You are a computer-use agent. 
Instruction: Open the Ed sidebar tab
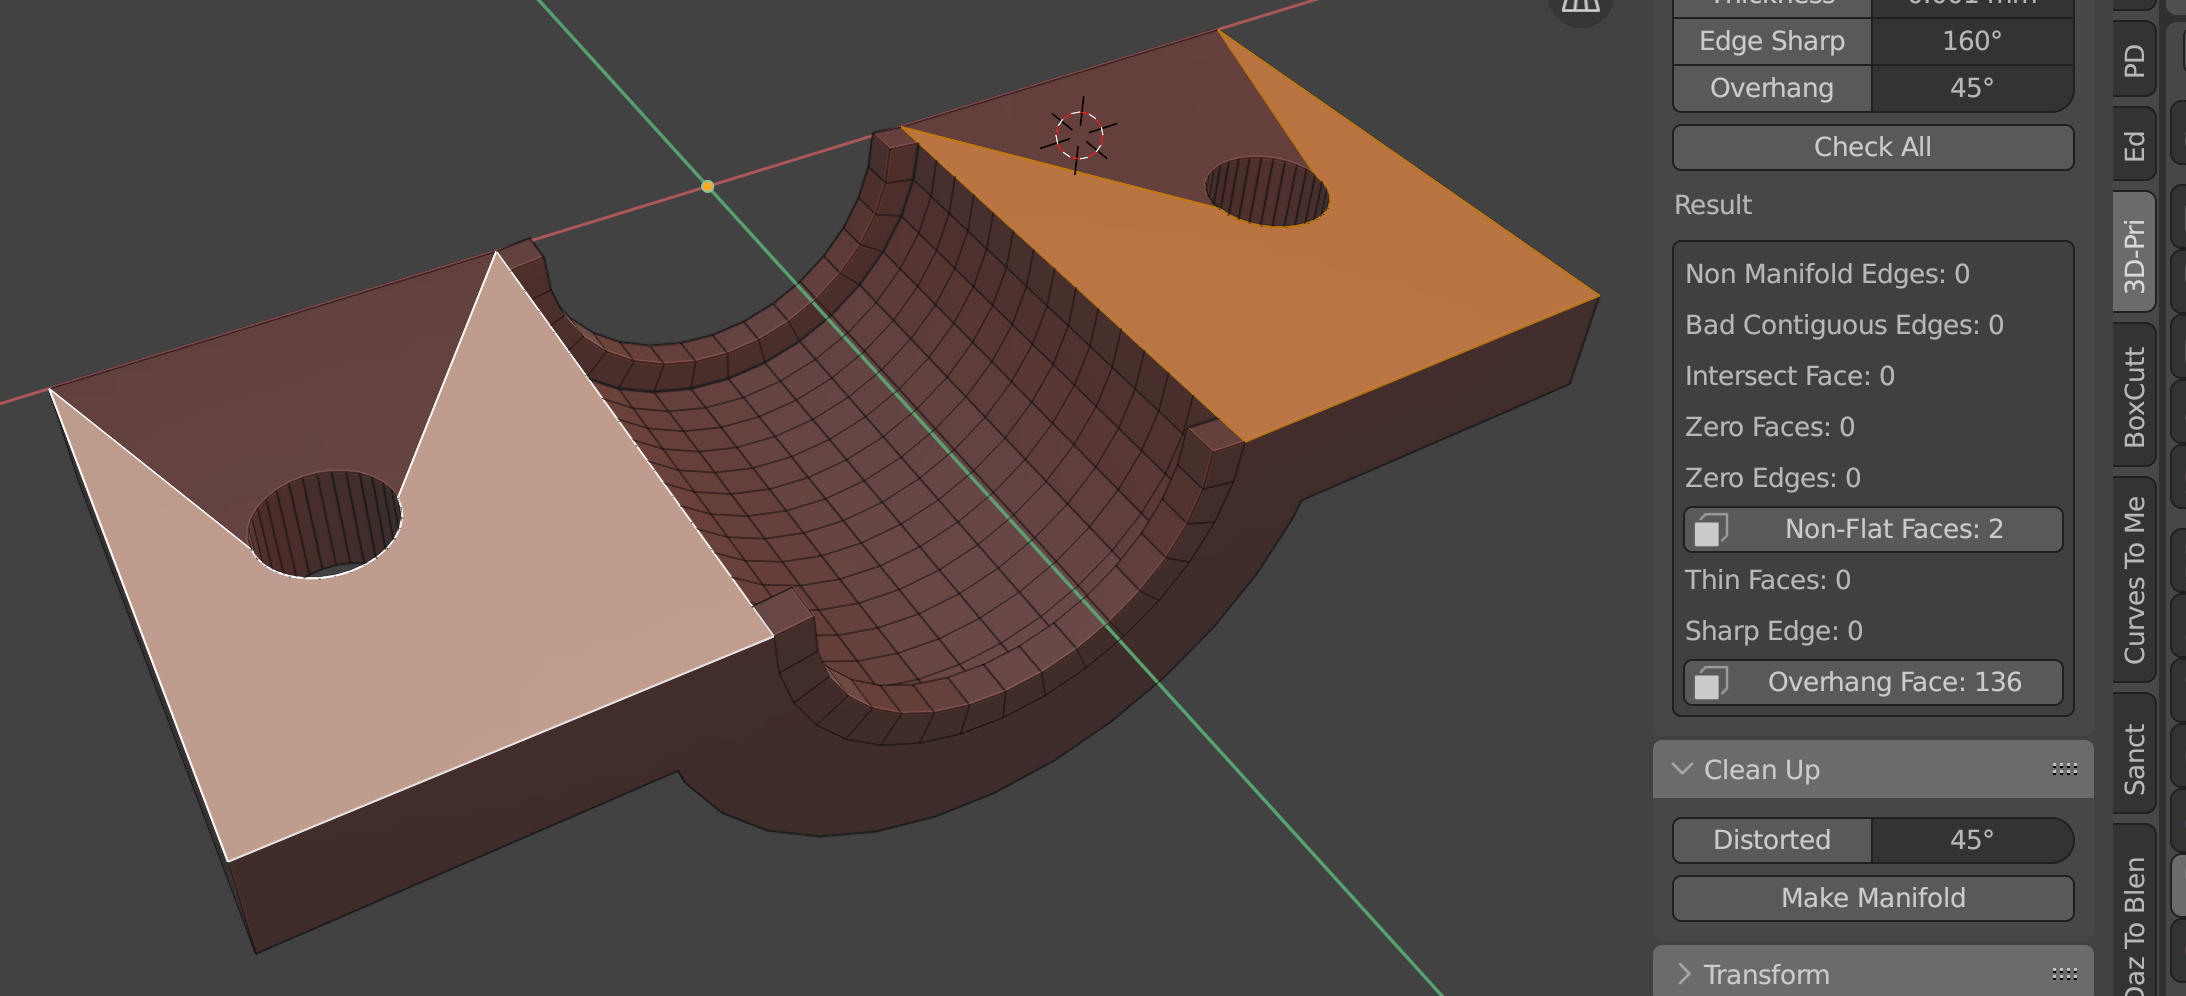point(2133,146)
